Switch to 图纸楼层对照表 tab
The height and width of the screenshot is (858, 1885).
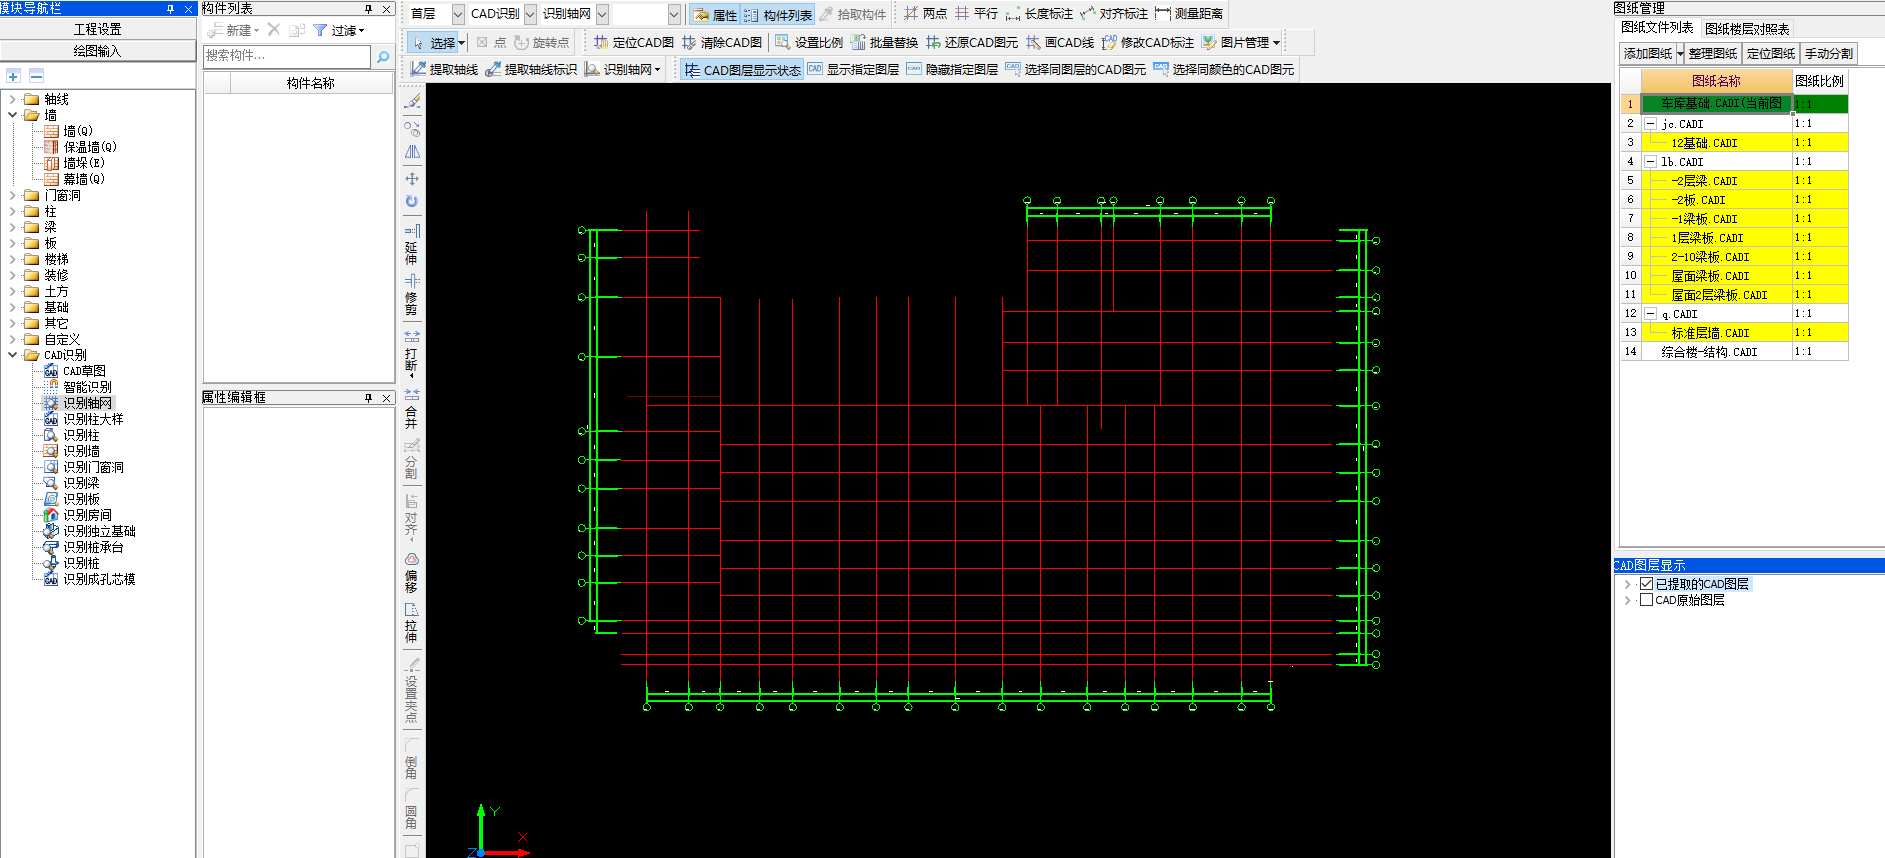click(x=1747, y=29)
